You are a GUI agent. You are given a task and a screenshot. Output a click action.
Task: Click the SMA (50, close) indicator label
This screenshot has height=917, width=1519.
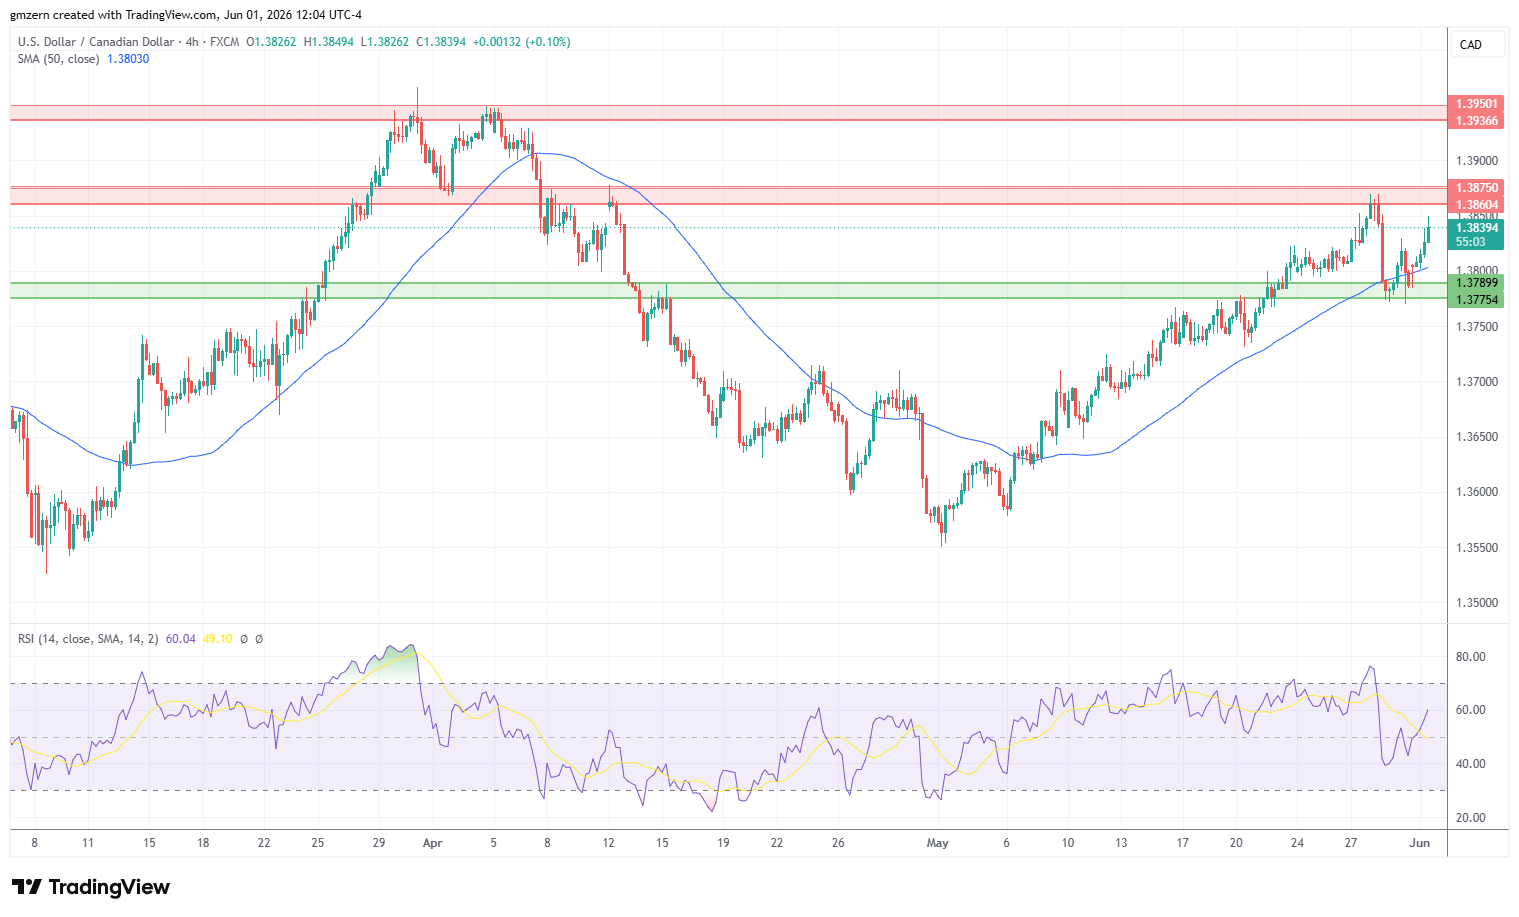pyautogui.click(x=58, y=59)
